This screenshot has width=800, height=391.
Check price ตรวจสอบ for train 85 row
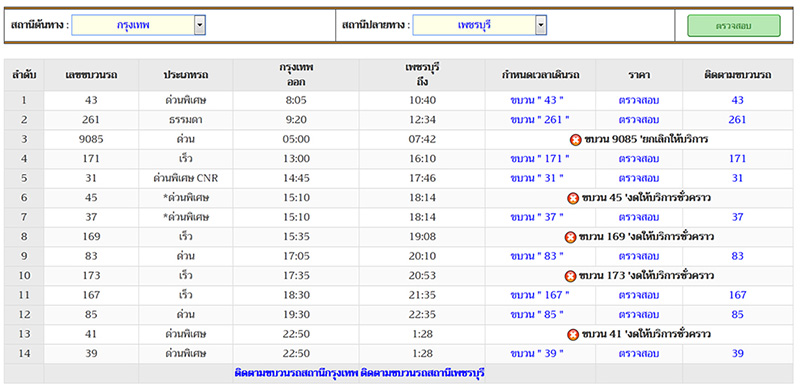point(639,314)
